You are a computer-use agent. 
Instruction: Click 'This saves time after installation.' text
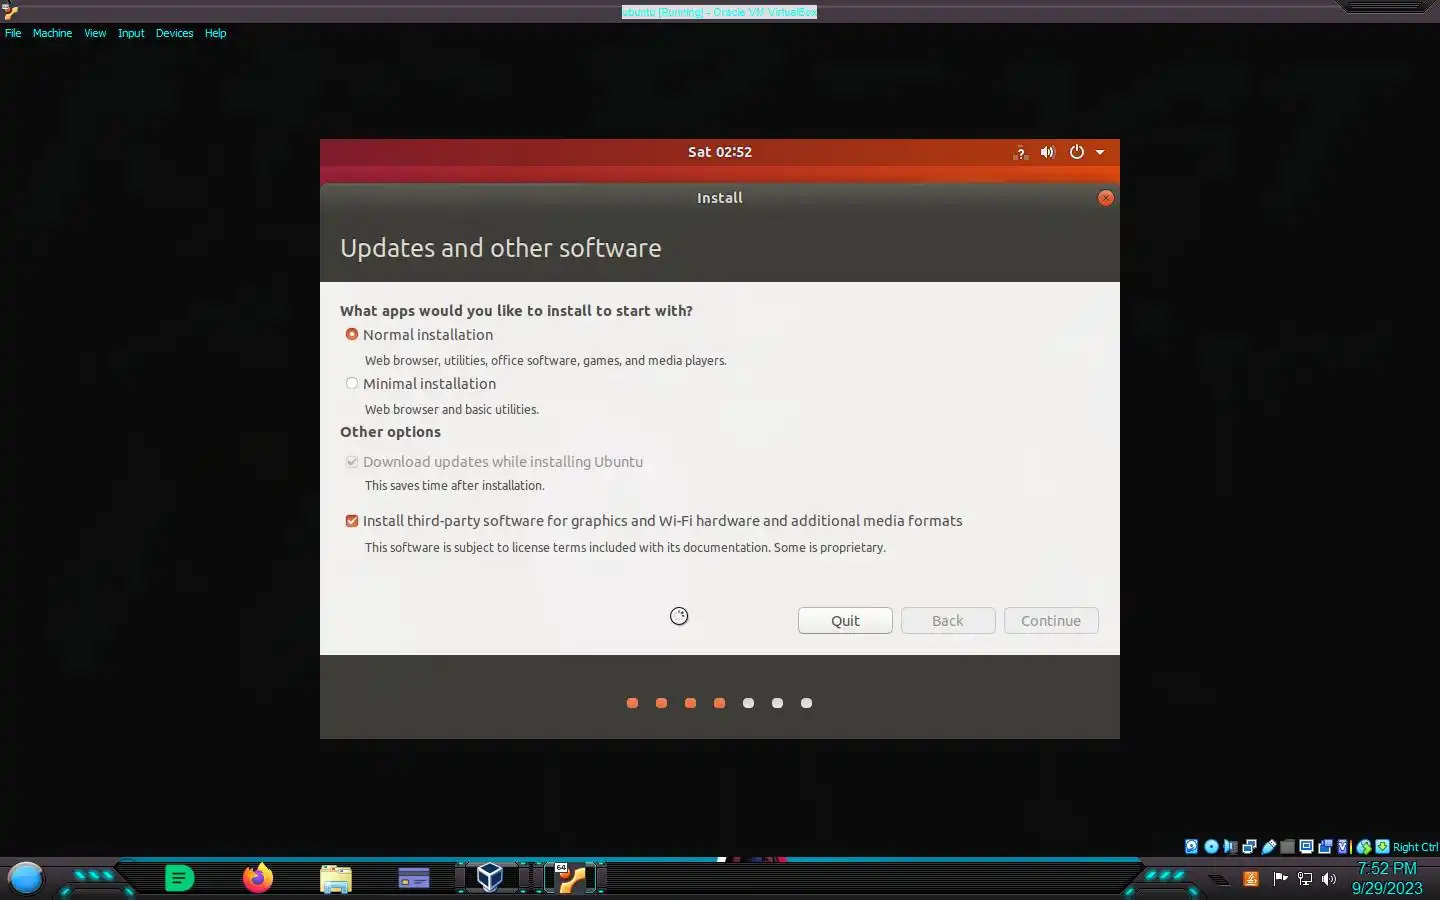455,485
